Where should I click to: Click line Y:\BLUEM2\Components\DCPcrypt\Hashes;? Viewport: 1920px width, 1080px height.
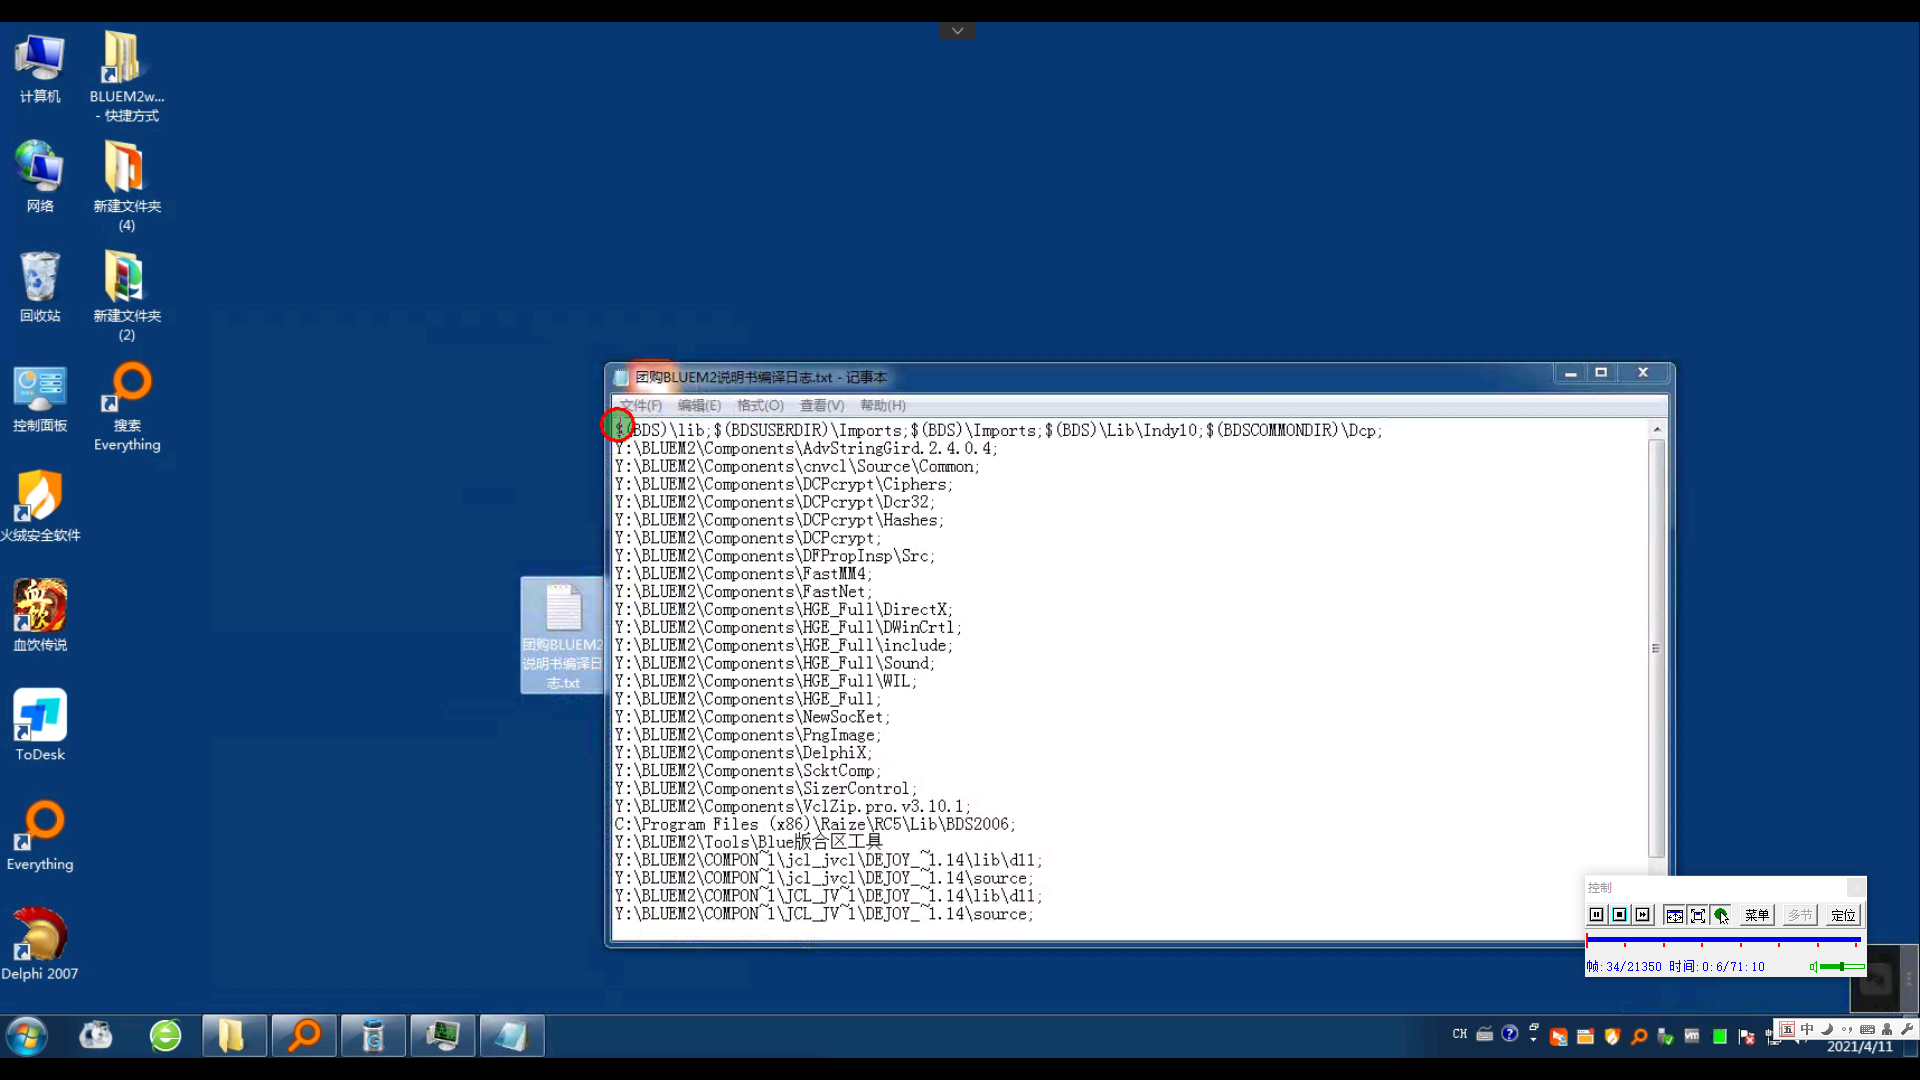click(x=779, y=520)
